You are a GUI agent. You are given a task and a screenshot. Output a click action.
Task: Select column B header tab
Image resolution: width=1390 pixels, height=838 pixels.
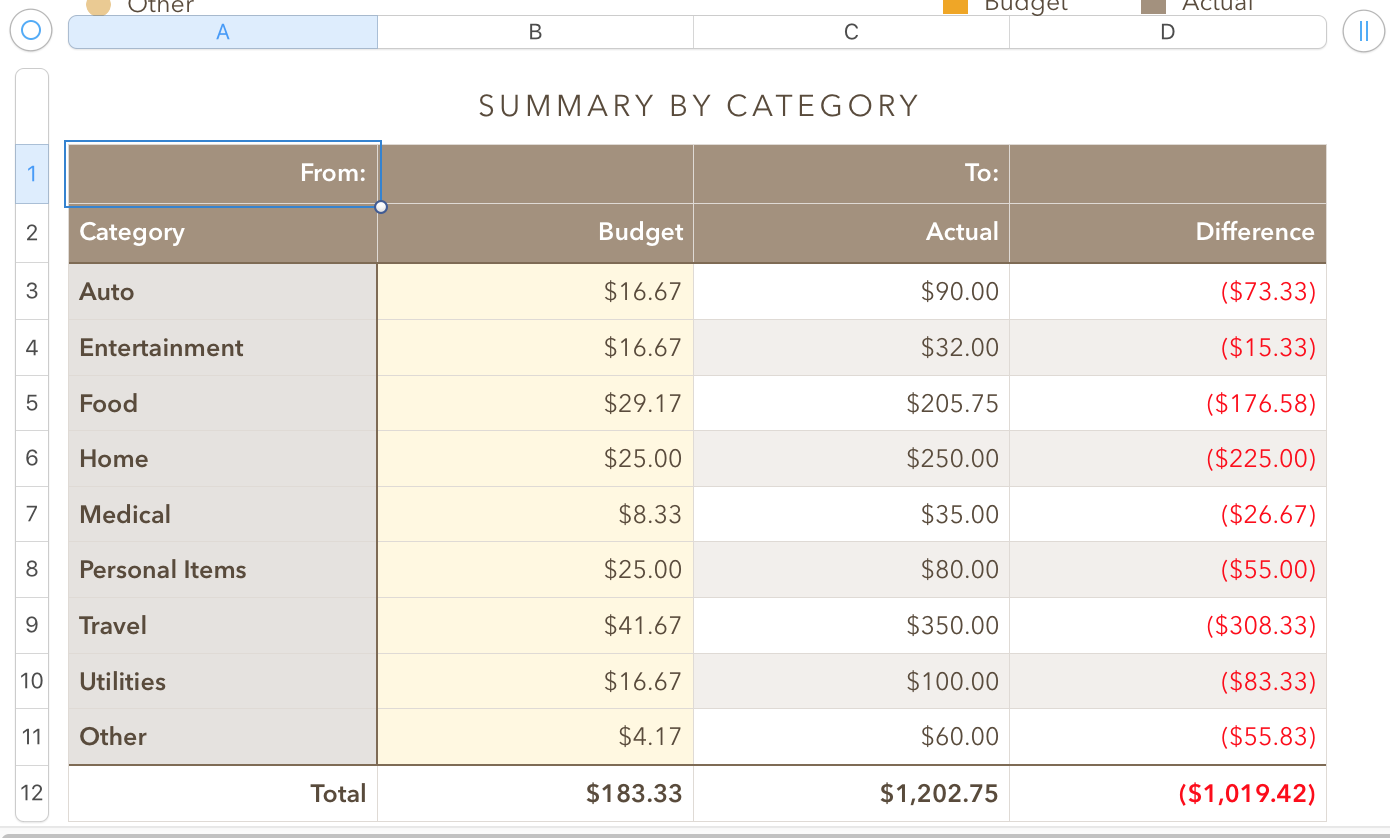[x=535, y=32]
